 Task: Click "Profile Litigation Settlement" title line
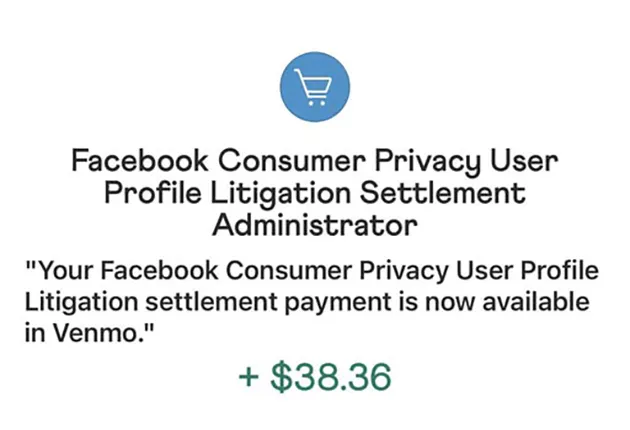pos(316,192)
